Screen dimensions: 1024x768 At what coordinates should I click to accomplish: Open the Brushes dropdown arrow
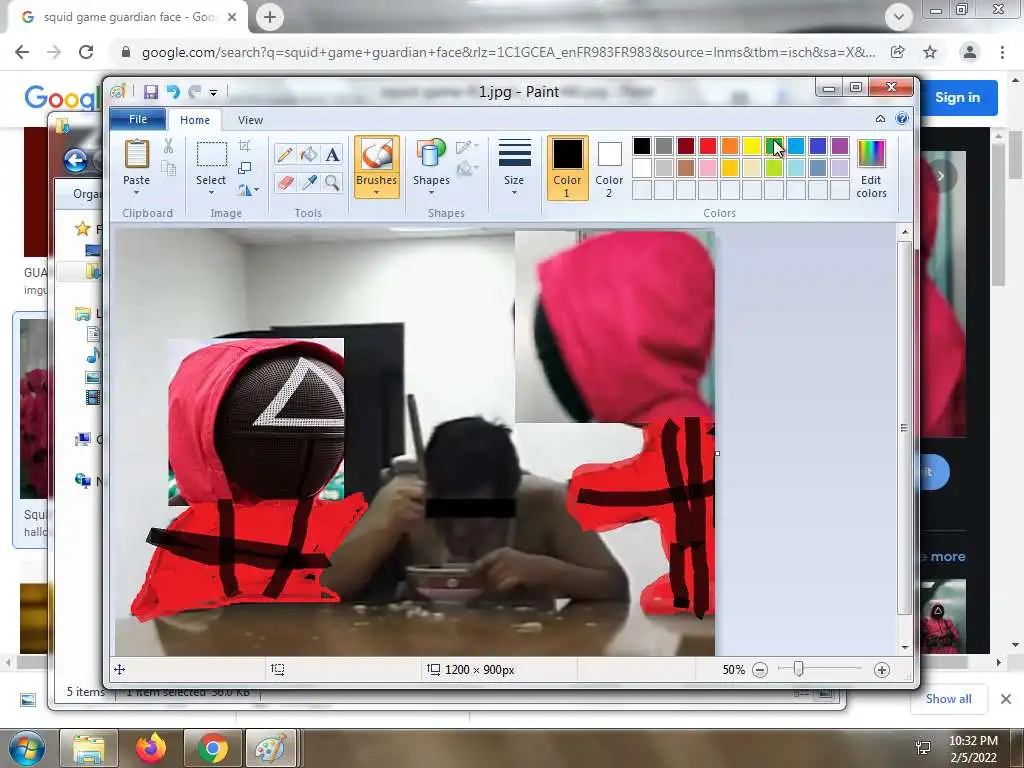tap(377, 193)
